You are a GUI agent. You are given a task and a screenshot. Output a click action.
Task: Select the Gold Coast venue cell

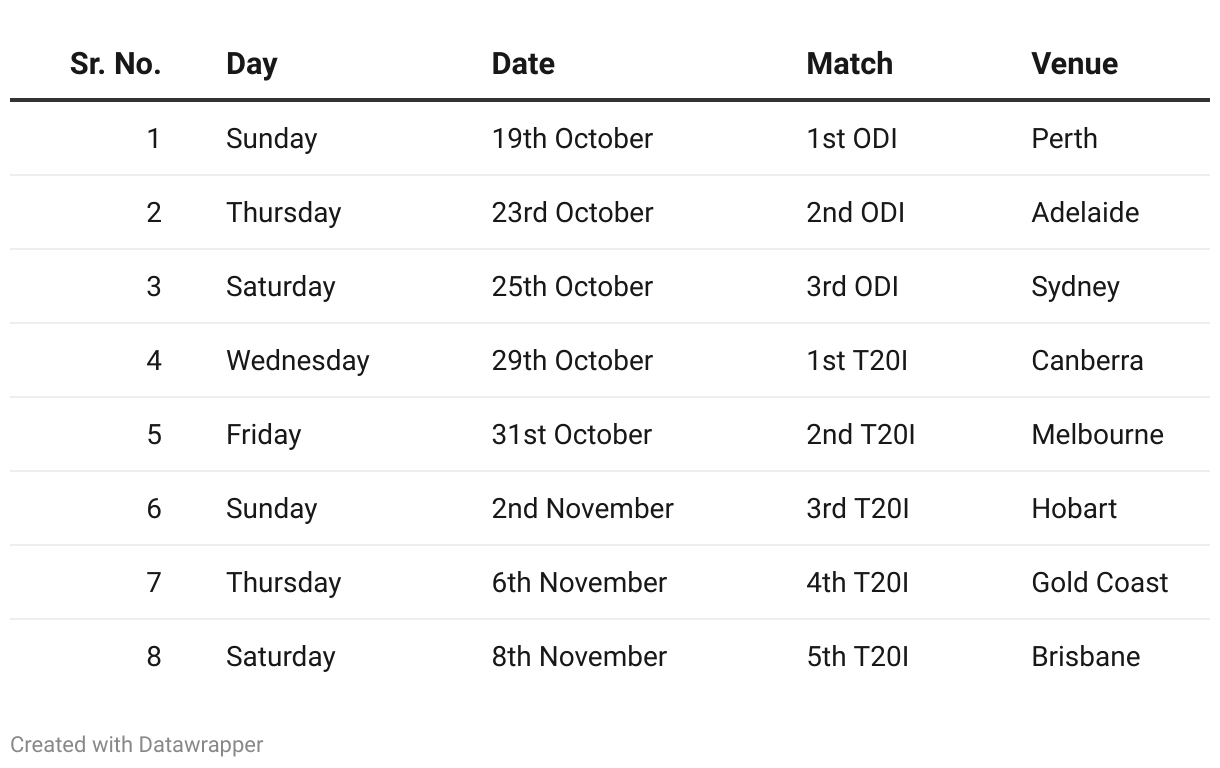(1099, 582)
